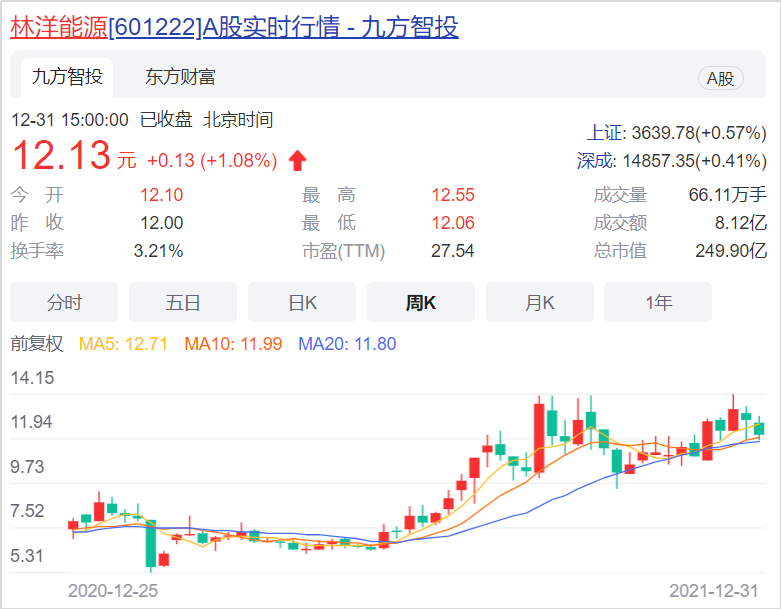Click the 2020-12-25 date label
This screenshot has width=781, height=609.
click(x=113, y=591)
